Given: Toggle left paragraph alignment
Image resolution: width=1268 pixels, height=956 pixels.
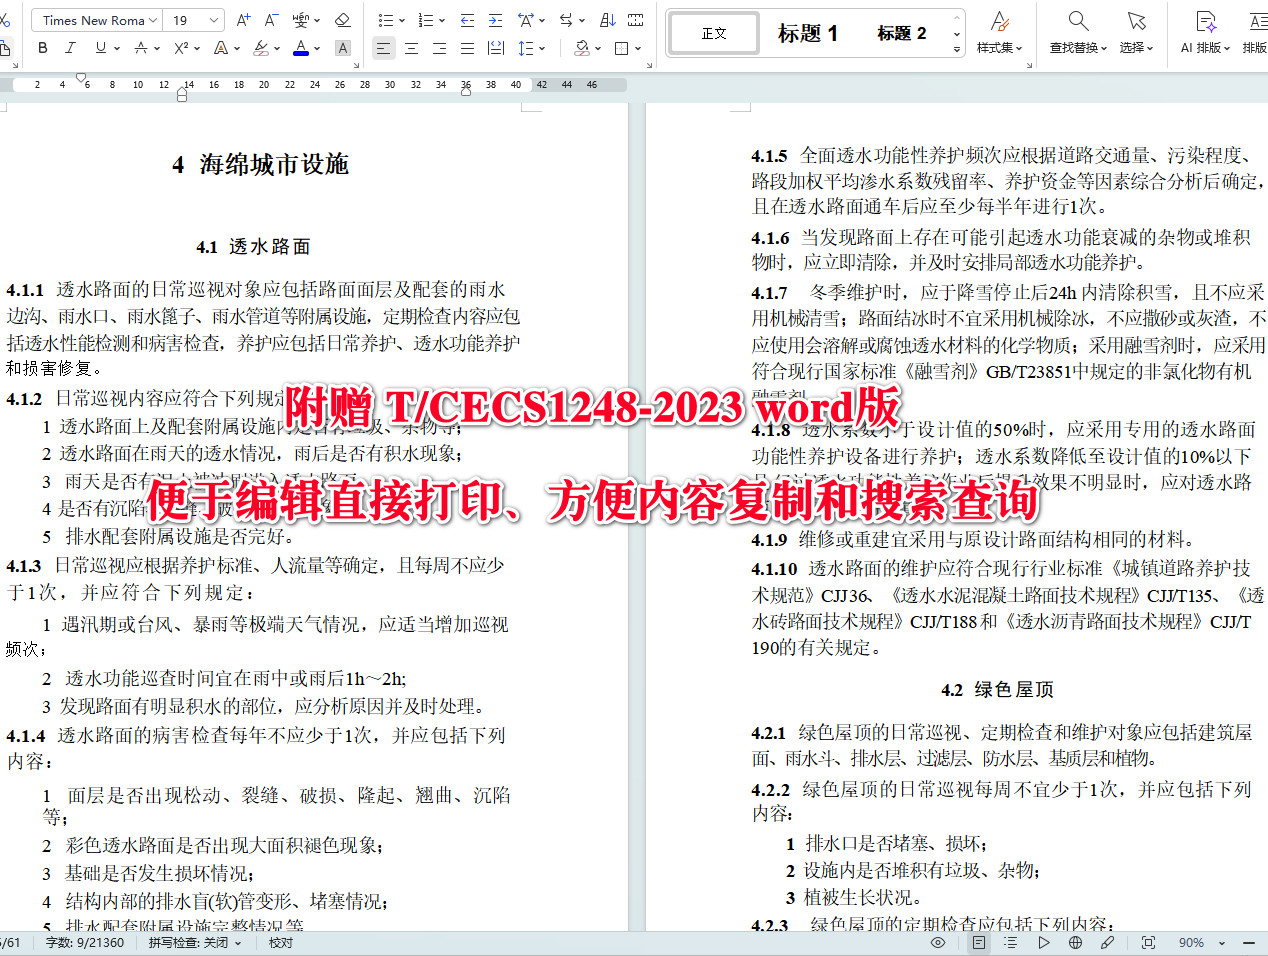Looking at the screenshot, I should pos(383,48).
